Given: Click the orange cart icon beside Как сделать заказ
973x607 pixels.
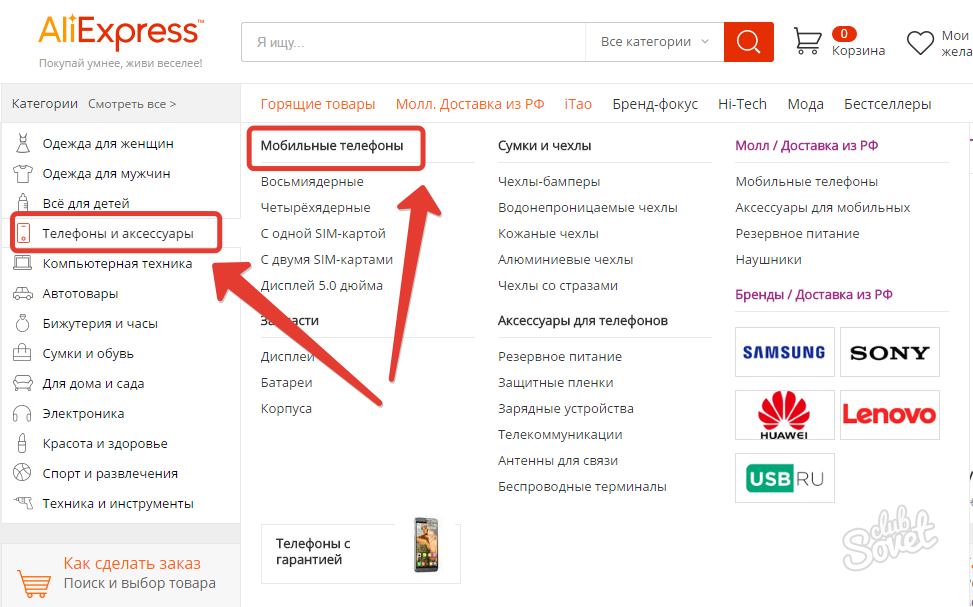Looking at the screenshot, I should coord(34,582).
